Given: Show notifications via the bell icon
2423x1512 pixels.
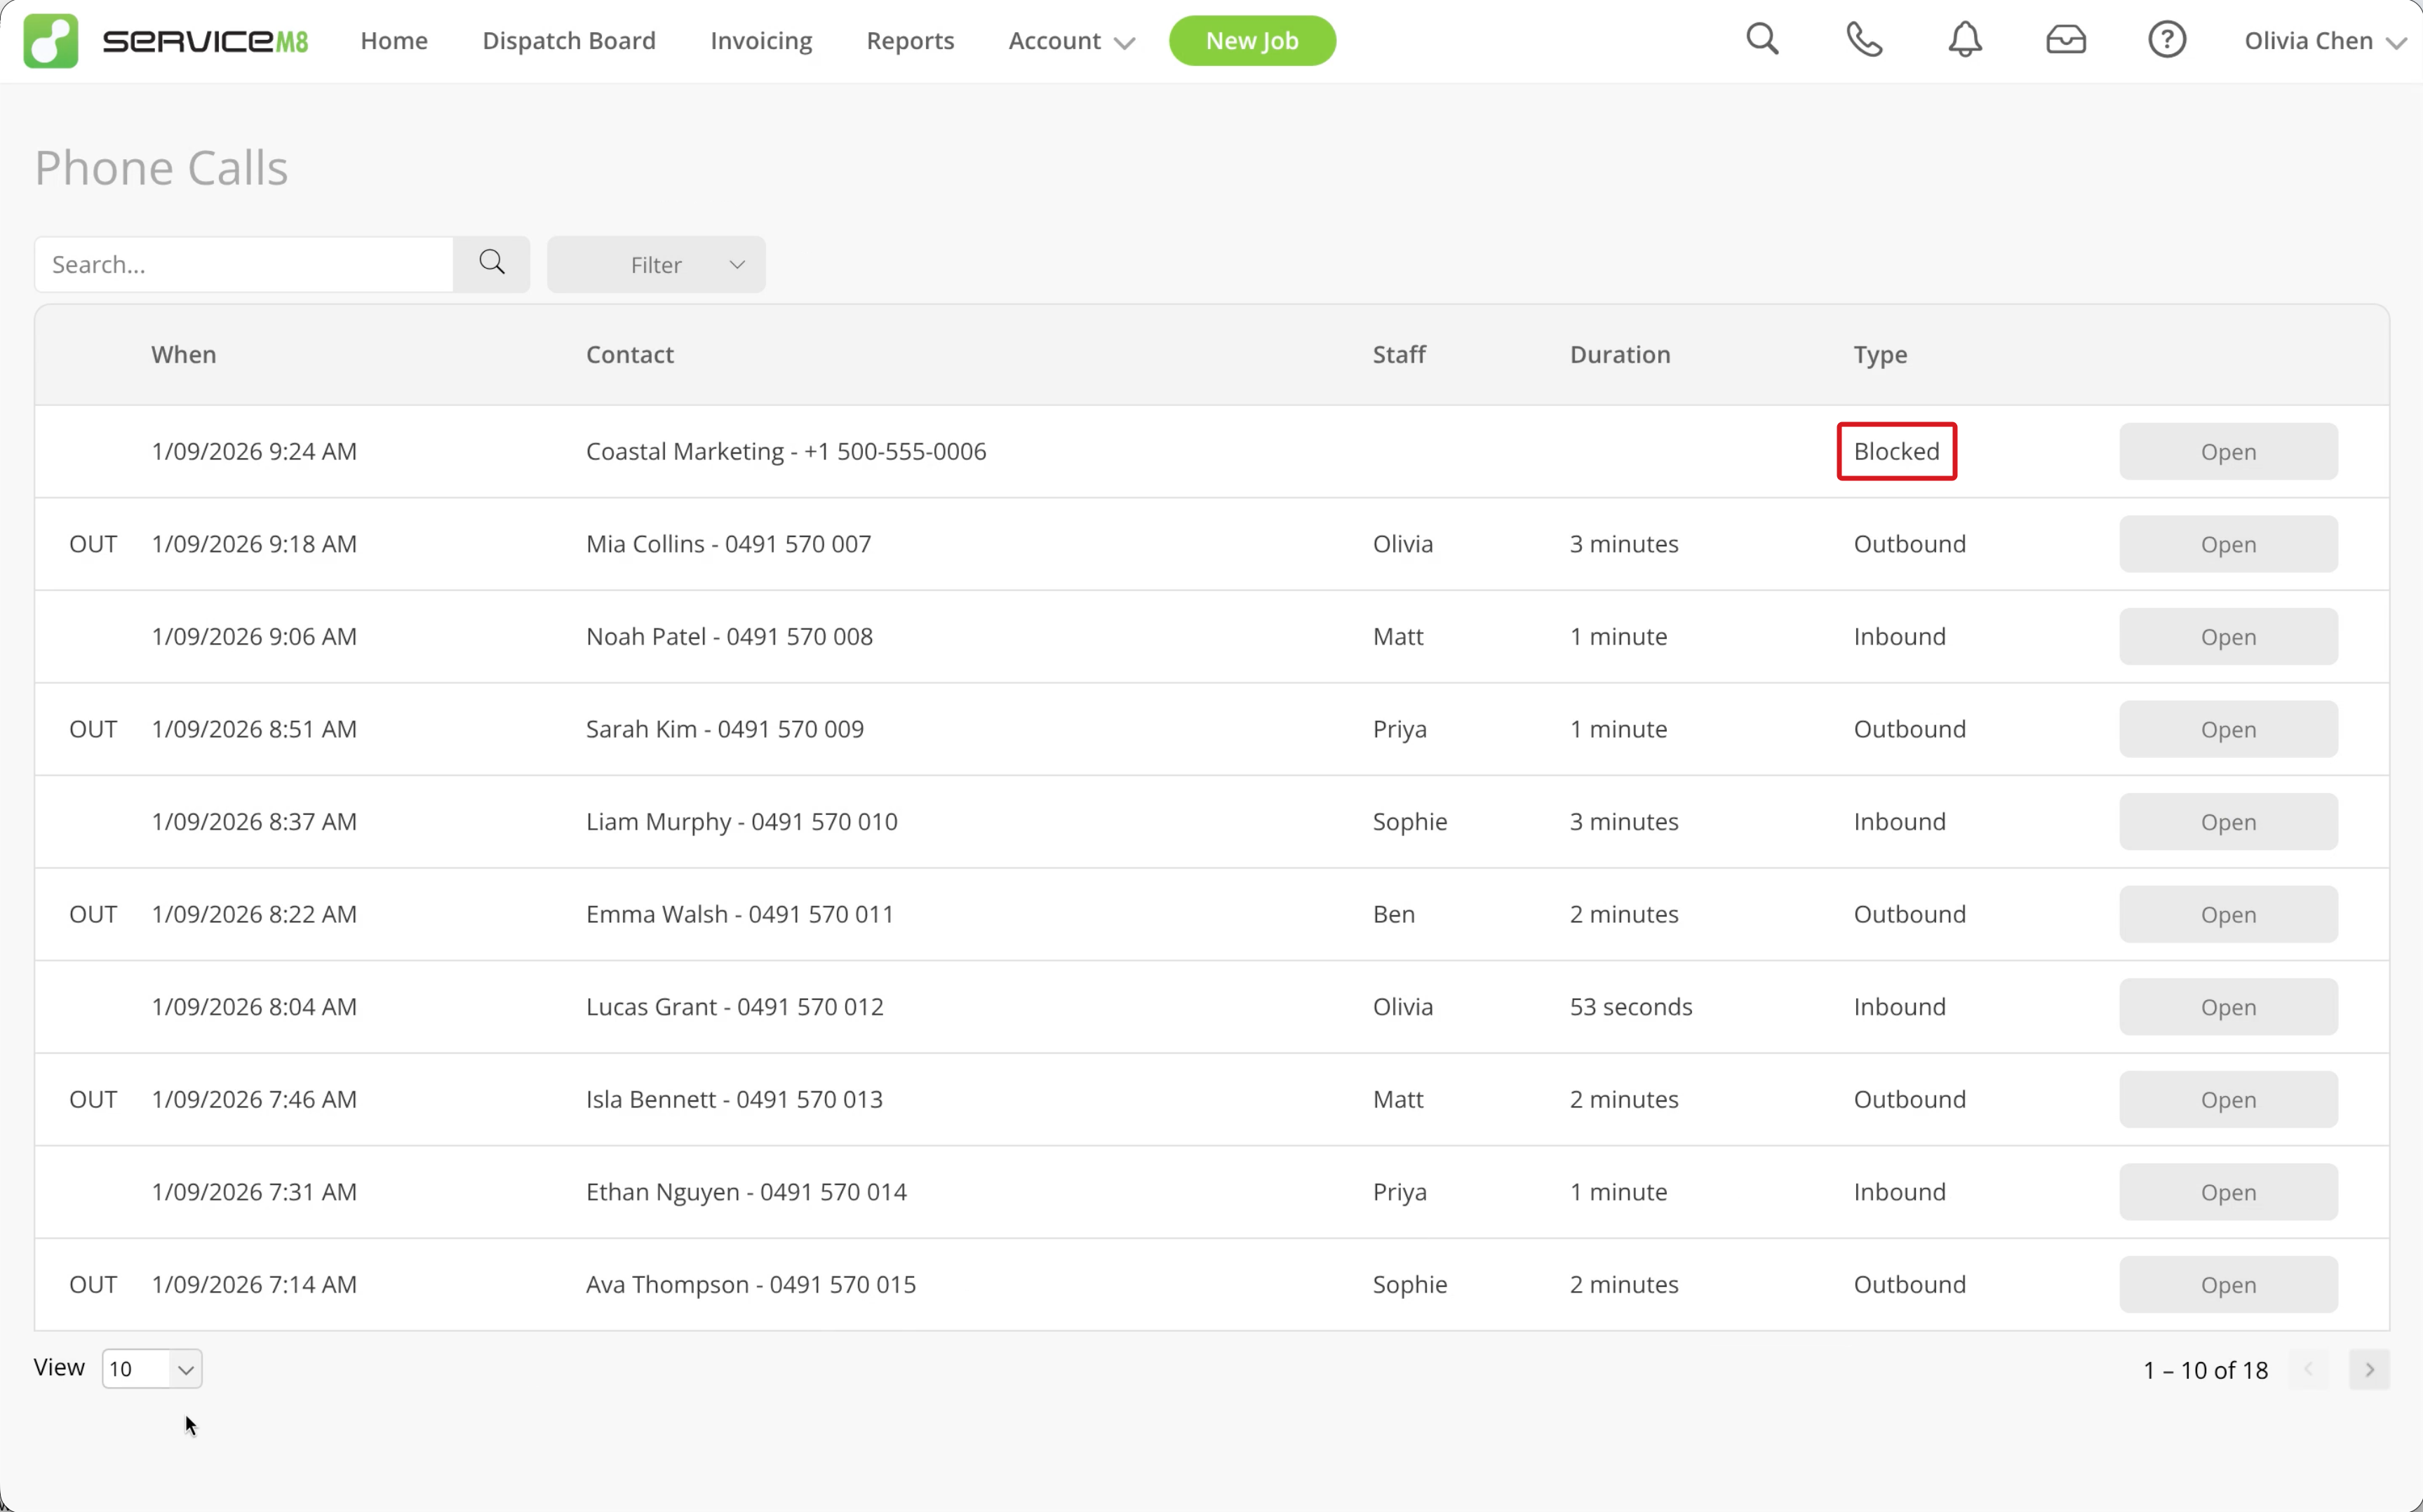Looking at the screenshot, I should (x=1965, y=40).
